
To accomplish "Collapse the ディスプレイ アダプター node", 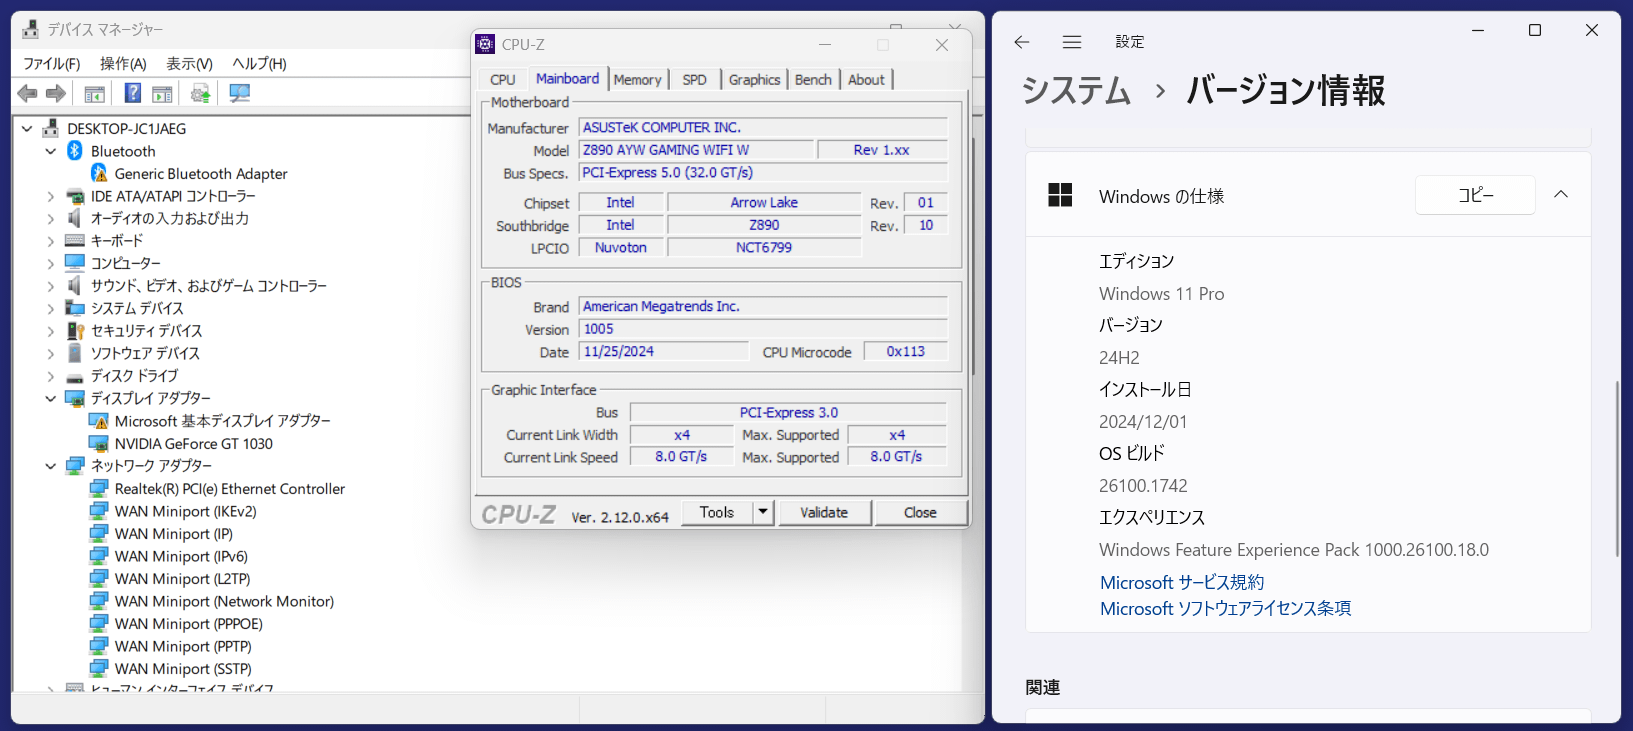I will pos(51,398).
